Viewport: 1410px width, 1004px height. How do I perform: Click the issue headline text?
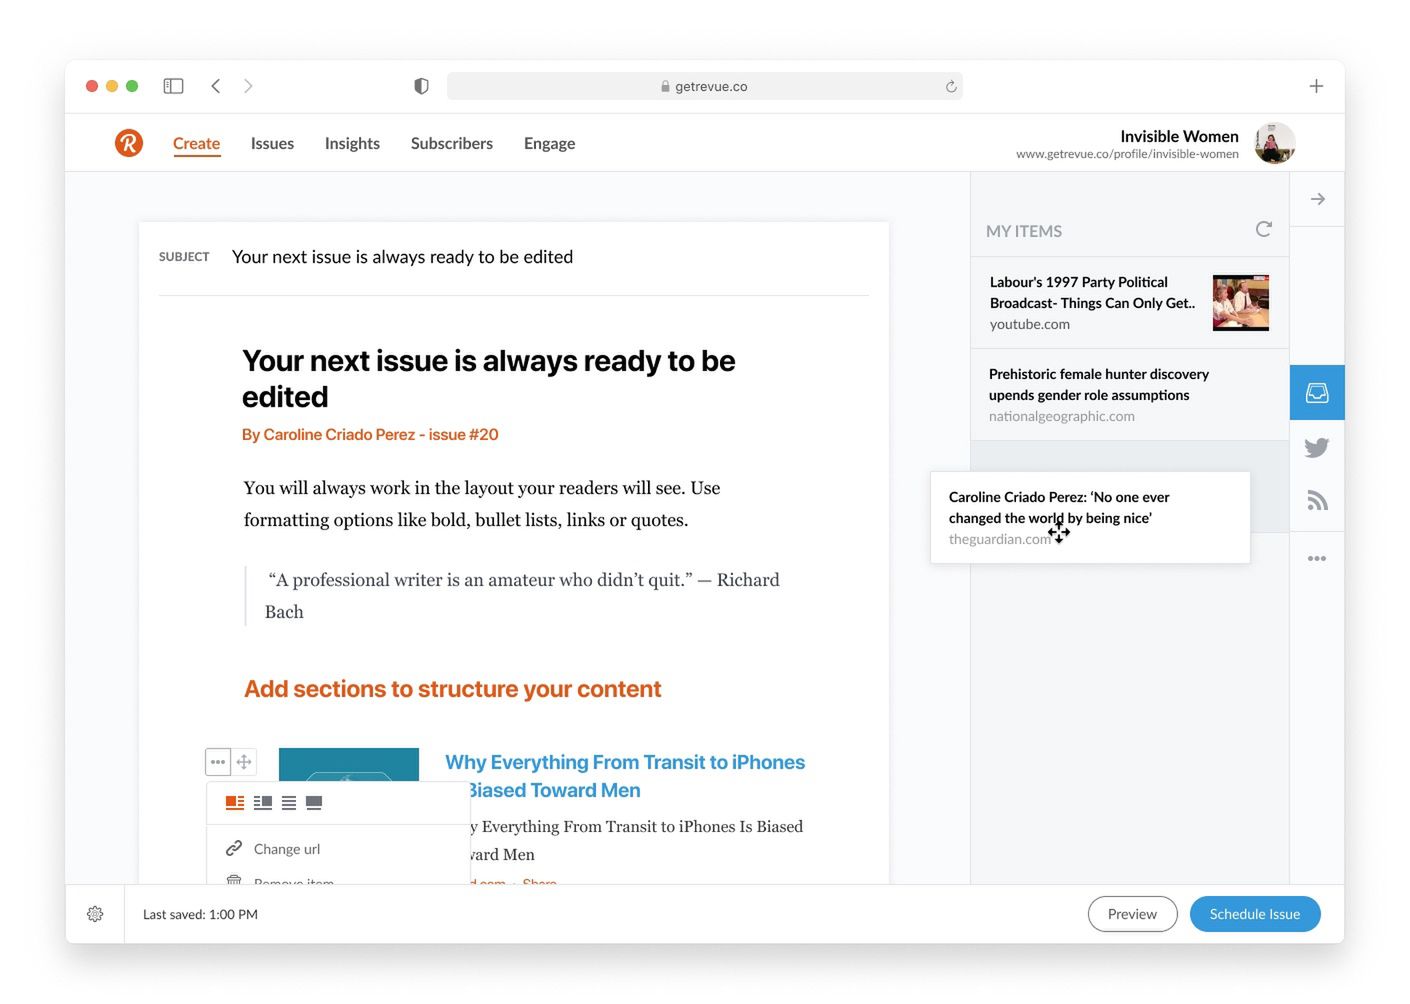coord(488,379)
